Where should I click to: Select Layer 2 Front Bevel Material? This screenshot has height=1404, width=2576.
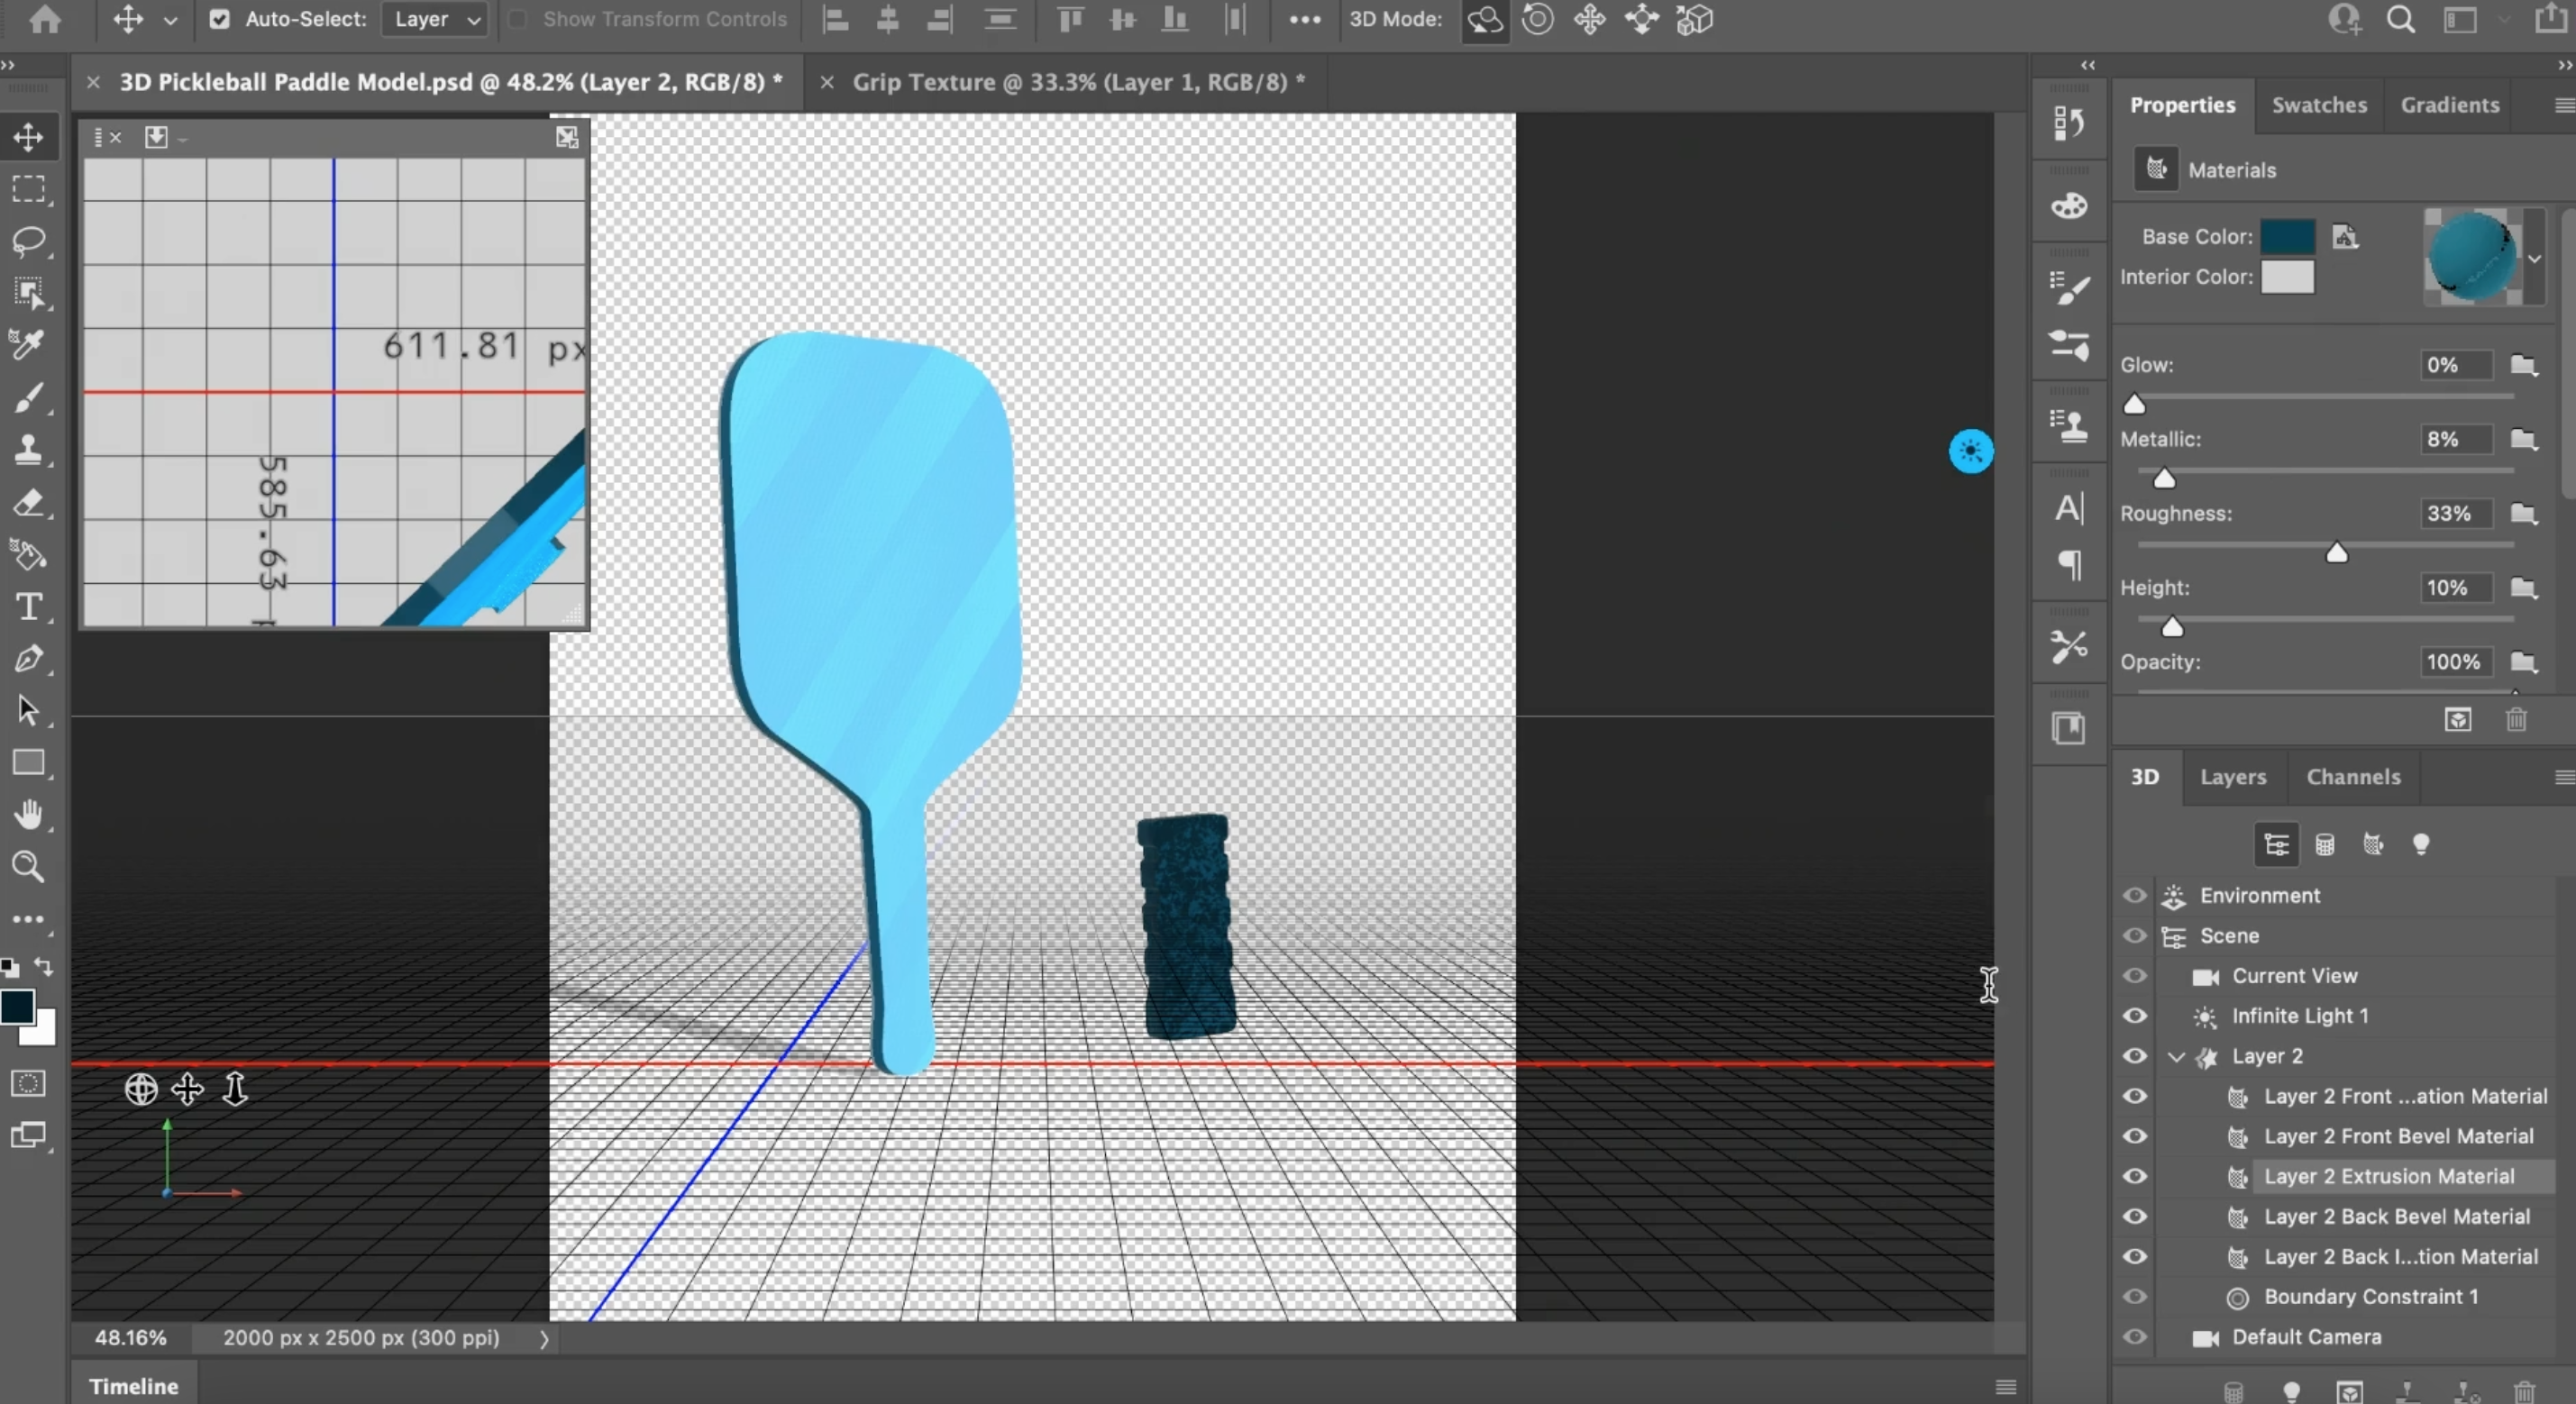point(2398,1137)
